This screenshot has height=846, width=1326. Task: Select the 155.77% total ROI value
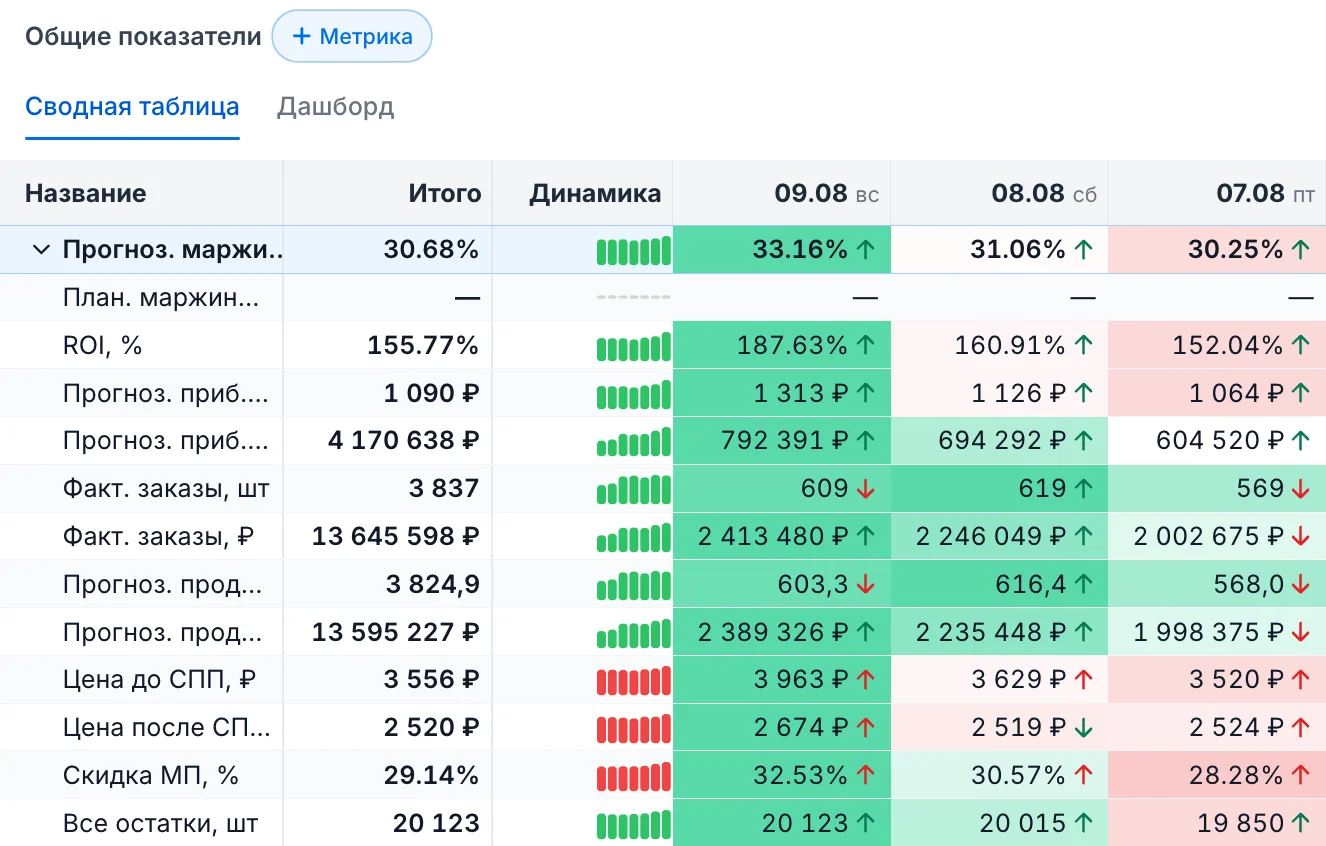[x=423, y=346]
